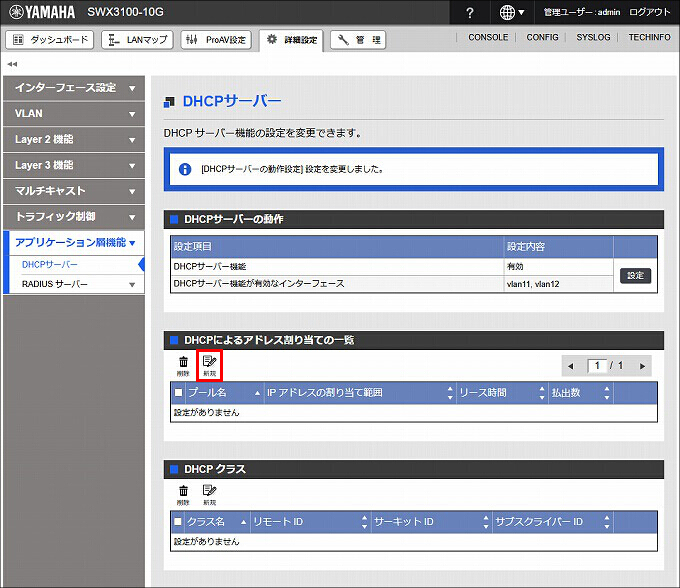Open the 管理 tab

tap(358, 40)
